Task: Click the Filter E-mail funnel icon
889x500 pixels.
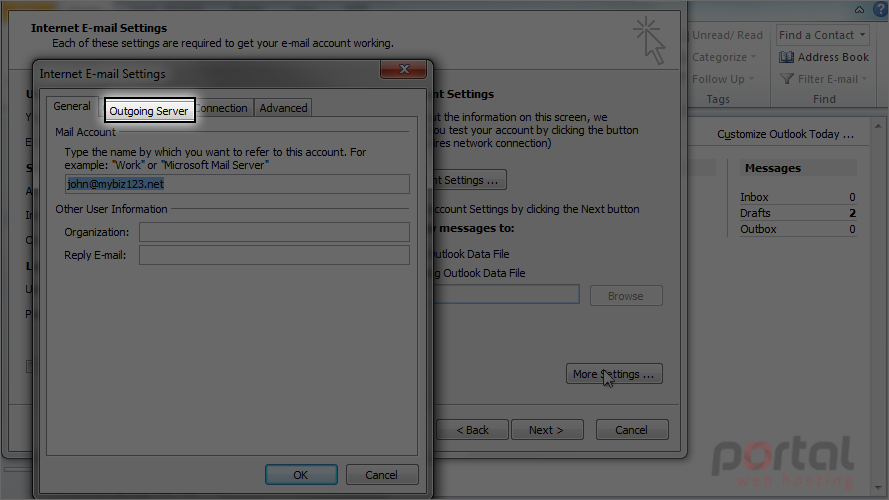Action: (786, 79)
